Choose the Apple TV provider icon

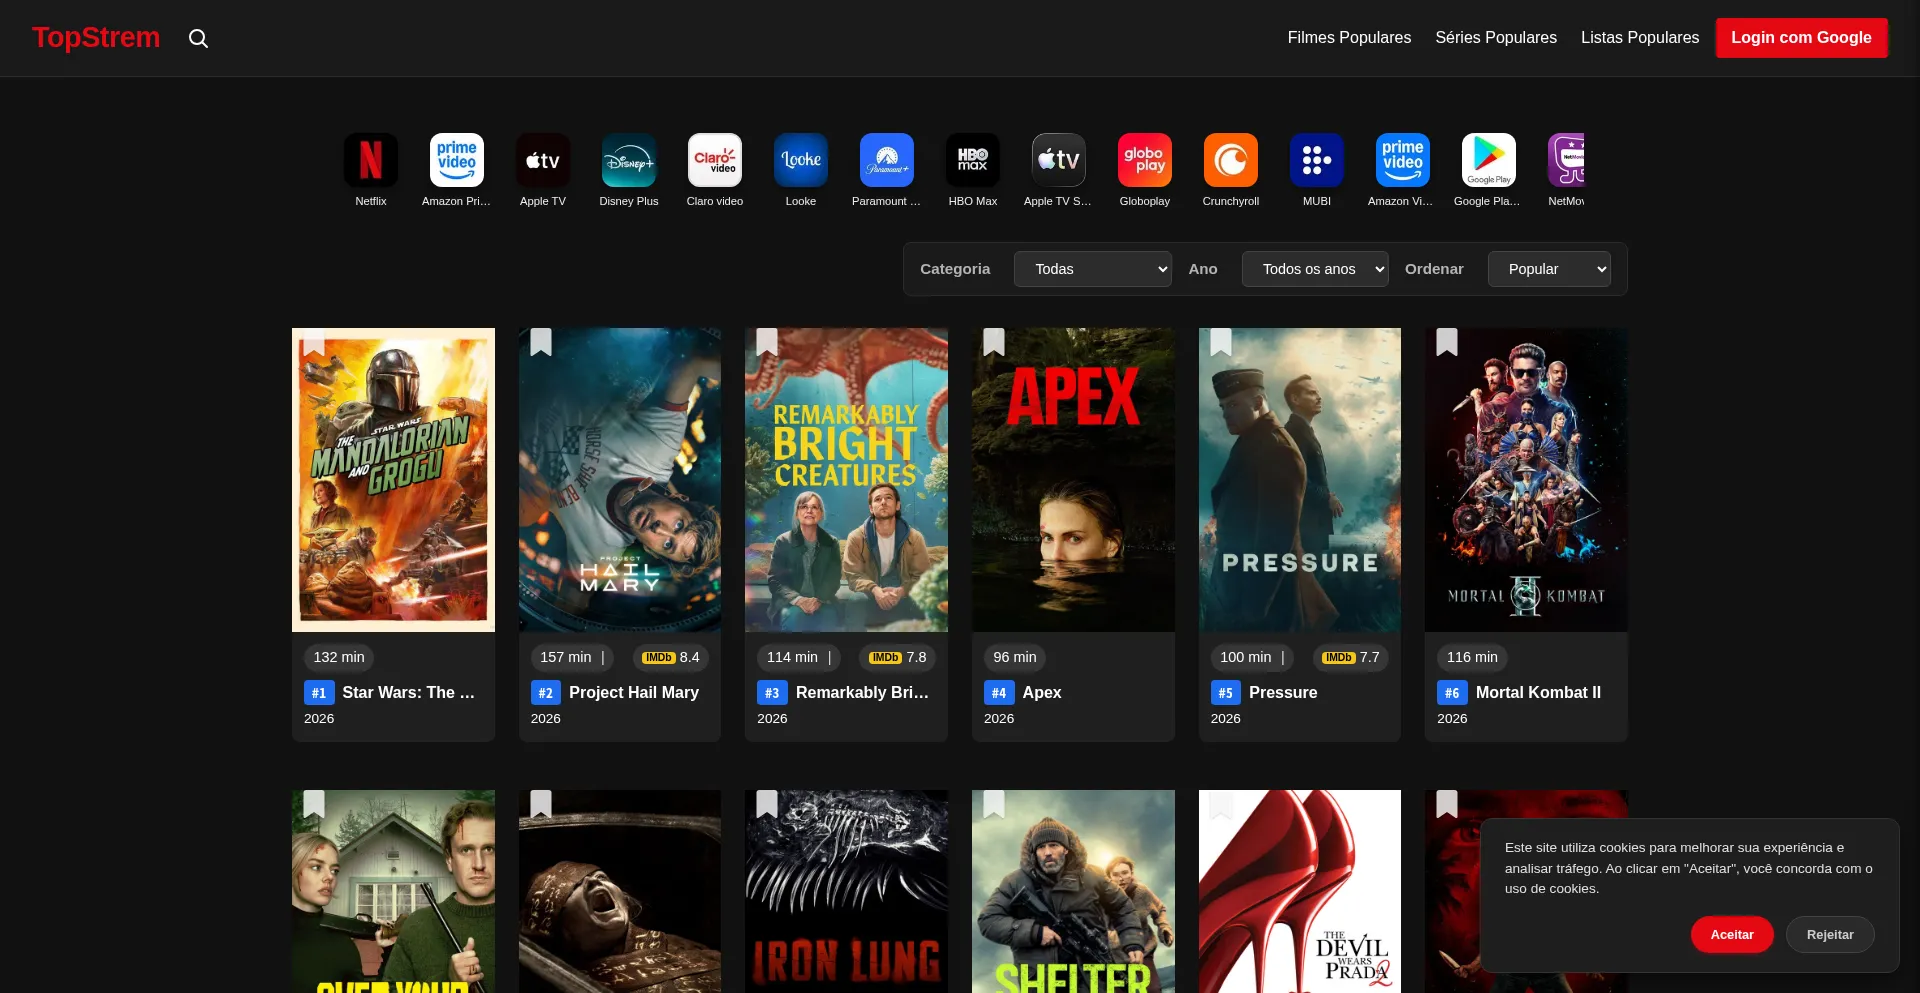[x=543, y=160]
